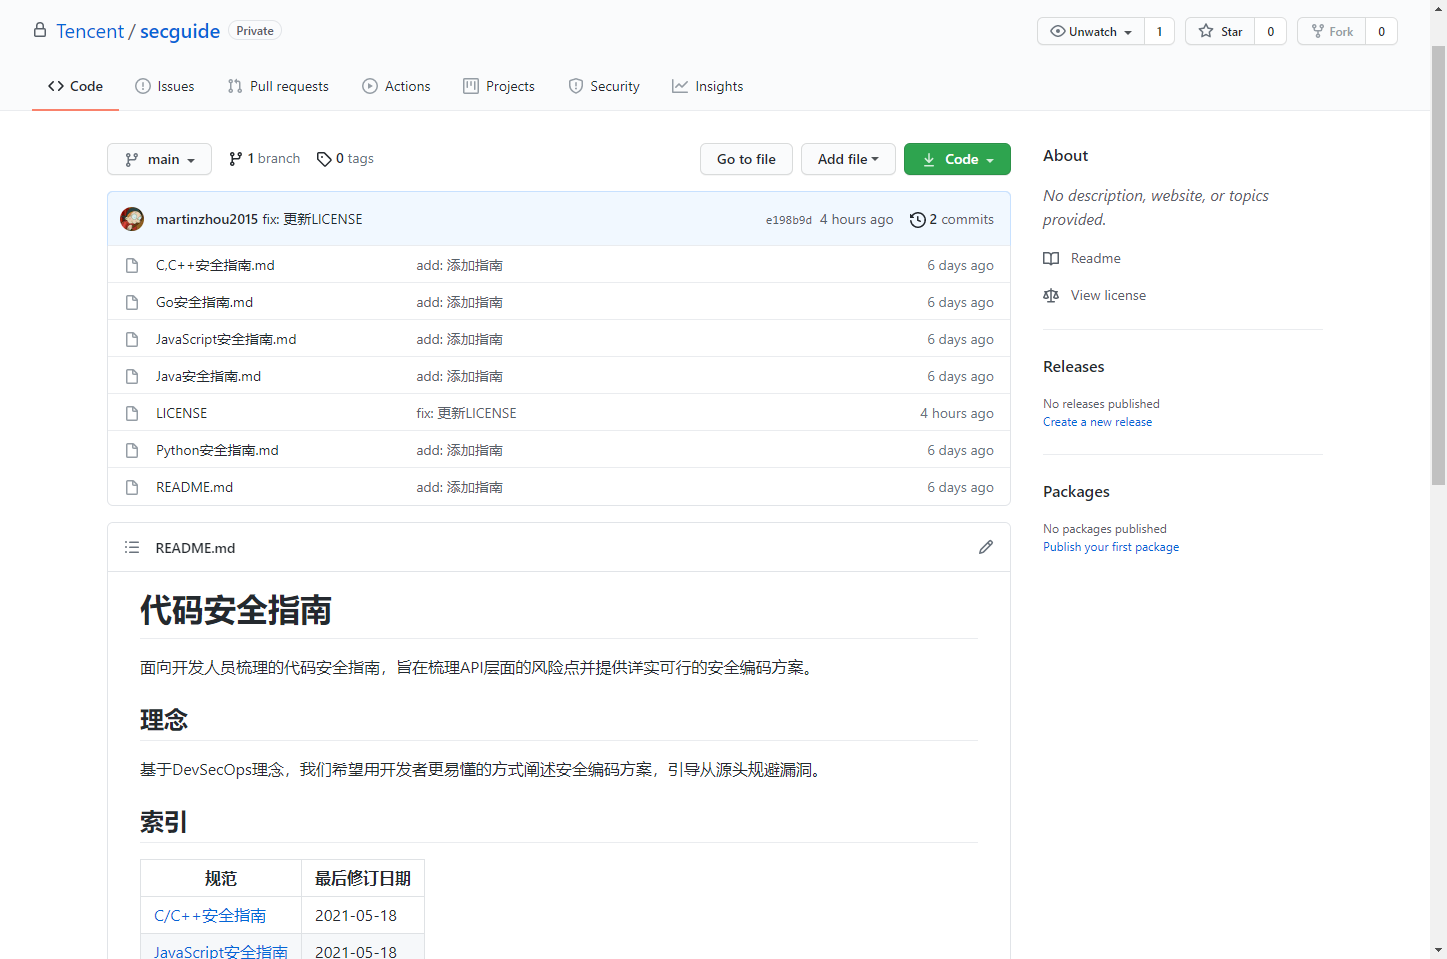
Task: Open the C,C++安全指南.md file
Action: point(215,265)
